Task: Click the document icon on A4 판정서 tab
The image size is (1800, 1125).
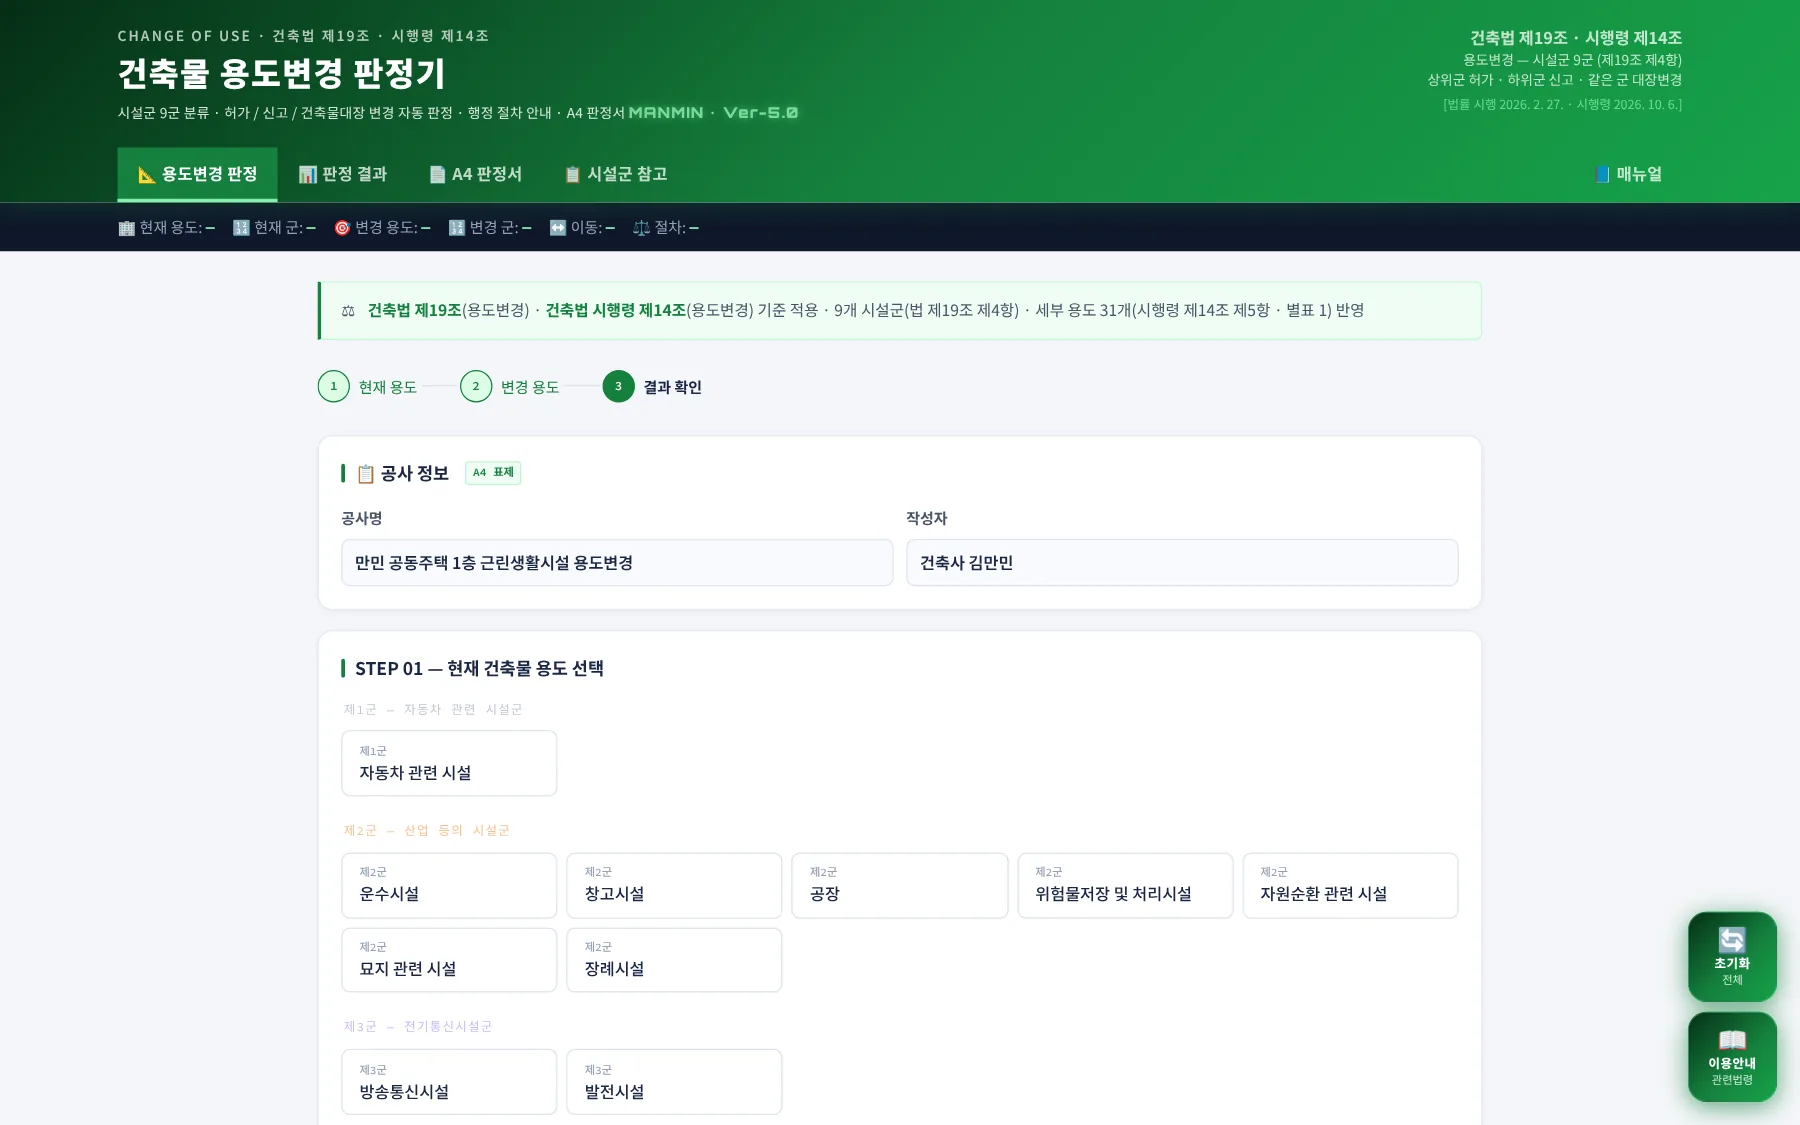Action: tap(437, 175)
